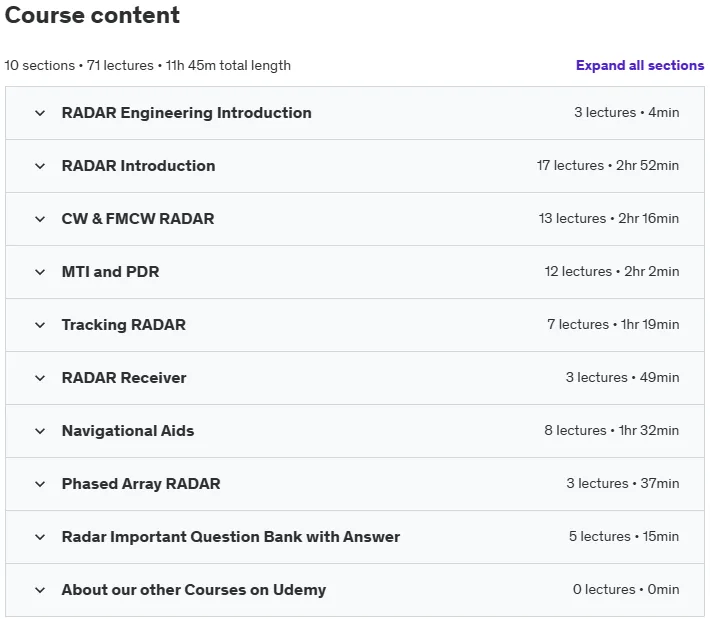Click '0 lectures • 0min' row summary
The image size is (710, 619).
click(626, 589)
